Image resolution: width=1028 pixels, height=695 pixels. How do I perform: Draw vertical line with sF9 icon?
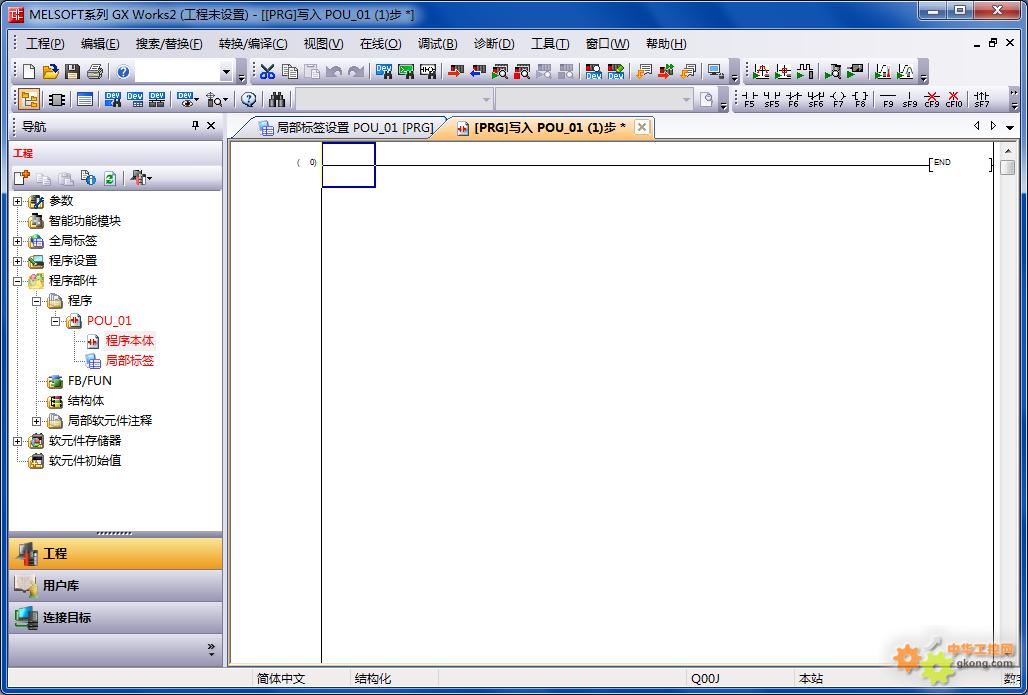(x=910, y=100)
